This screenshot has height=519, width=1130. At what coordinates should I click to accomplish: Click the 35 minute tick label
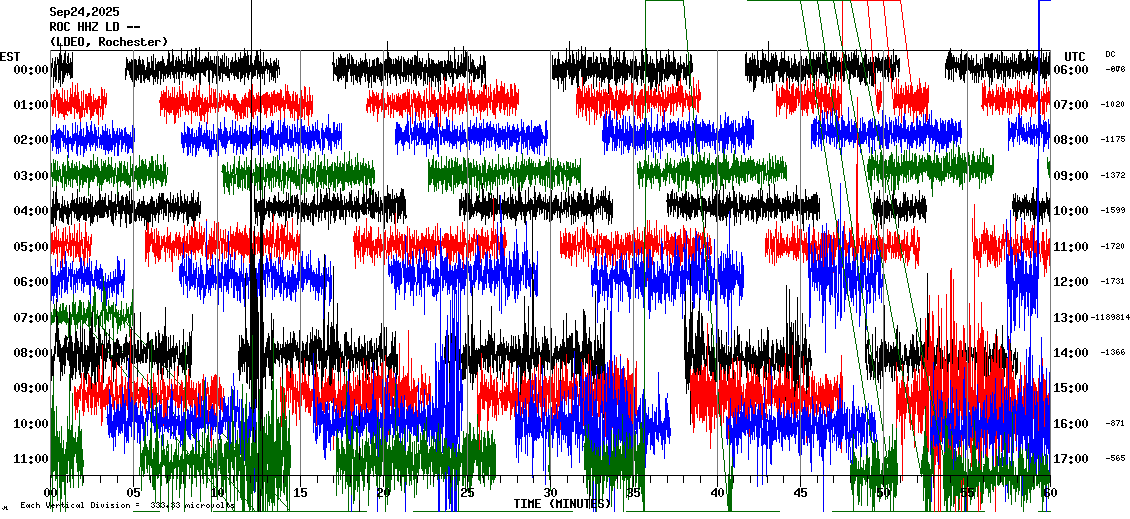tap(634, 493)
